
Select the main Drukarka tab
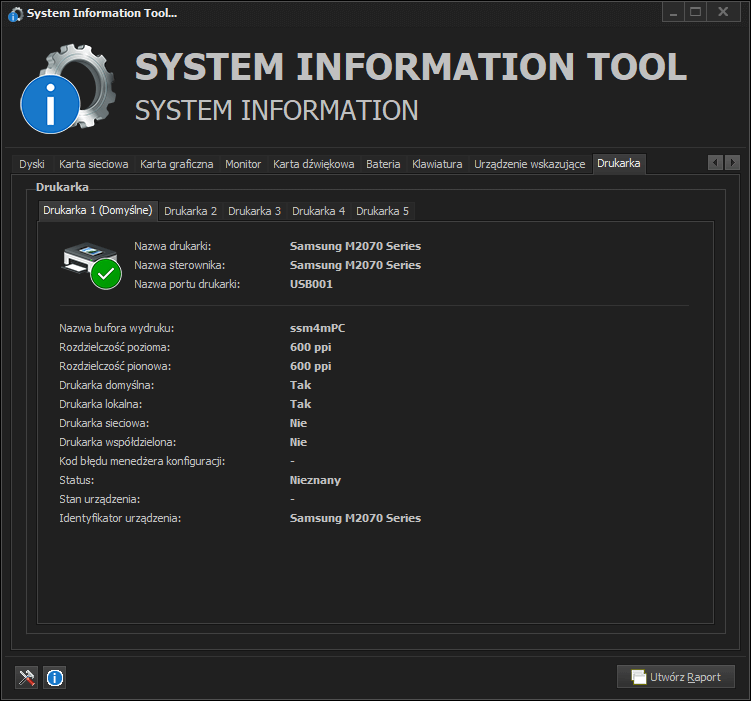click(x=619, y=163)
